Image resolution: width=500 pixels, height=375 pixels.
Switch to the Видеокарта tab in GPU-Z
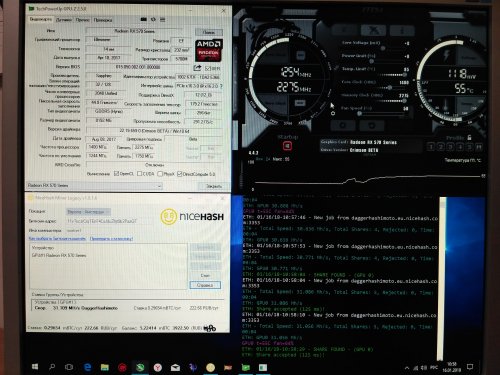point(41,19)
